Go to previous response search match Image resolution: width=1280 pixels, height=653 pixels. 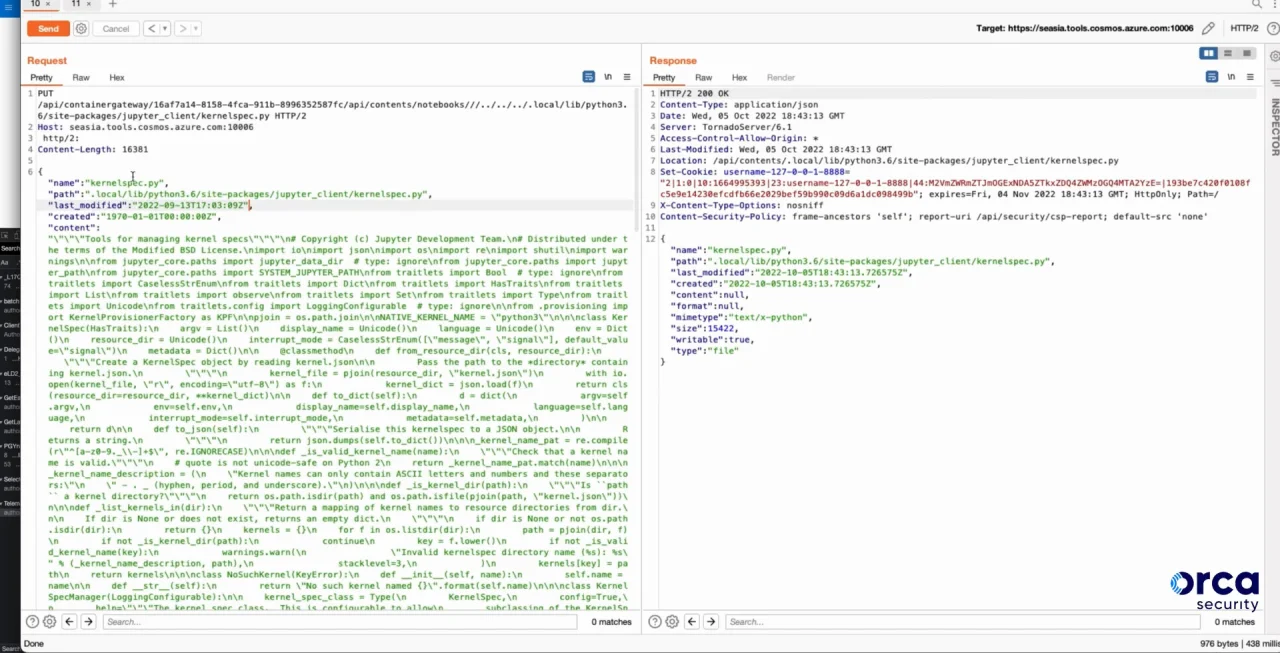(692, 622)
